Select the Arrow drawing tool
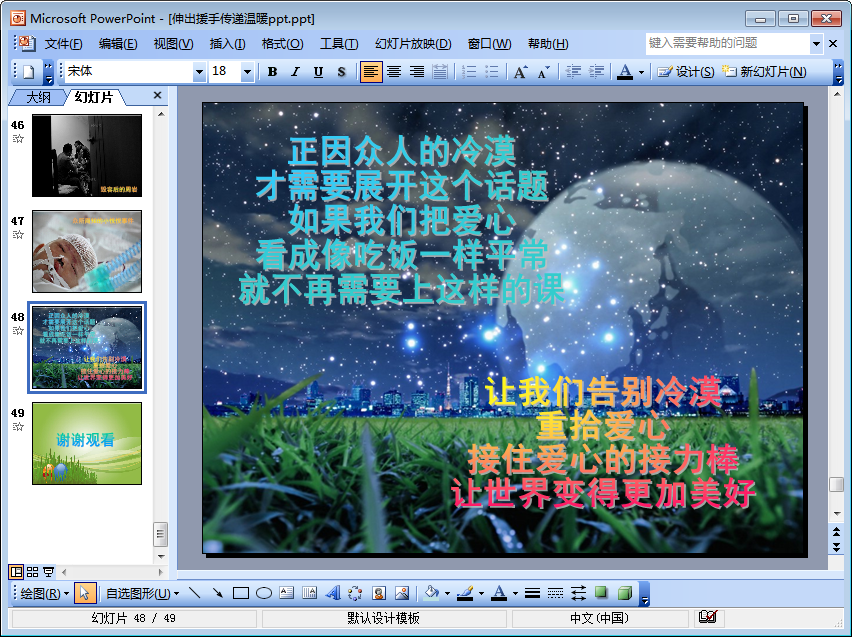This screenshot has width=852, height=637. tap(217, 594)
